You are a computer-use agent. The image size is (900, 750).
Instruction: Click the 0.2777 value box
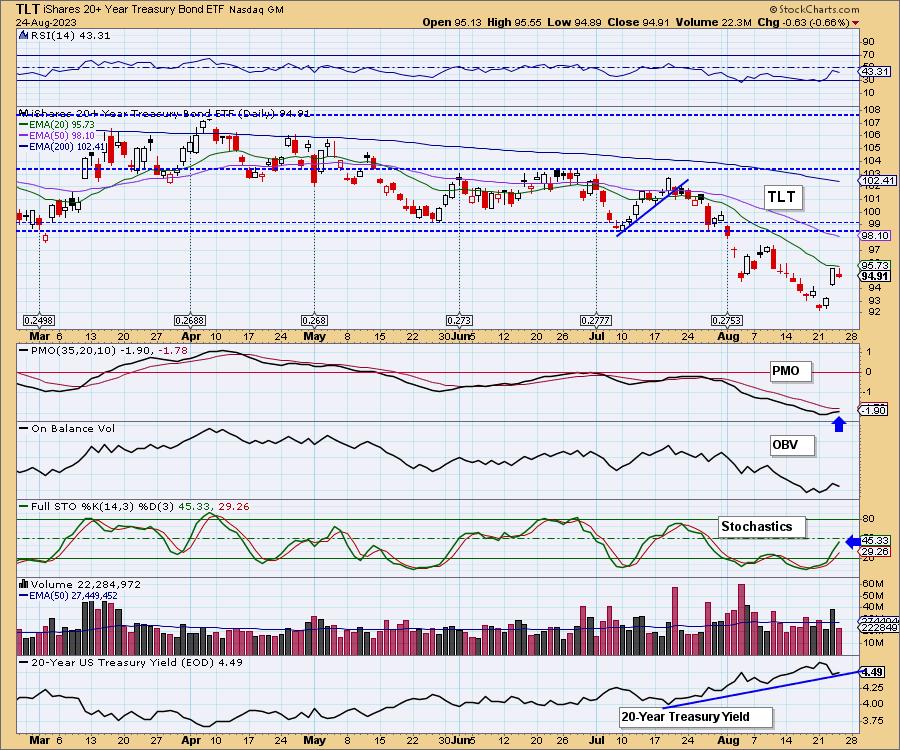coord(596,320)
